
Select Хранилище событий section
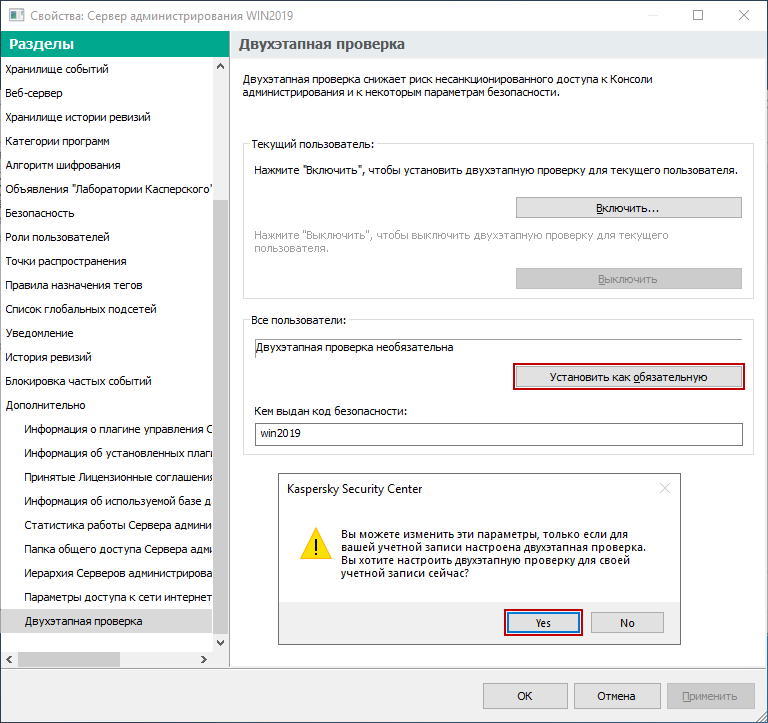[x=57, y=69]
